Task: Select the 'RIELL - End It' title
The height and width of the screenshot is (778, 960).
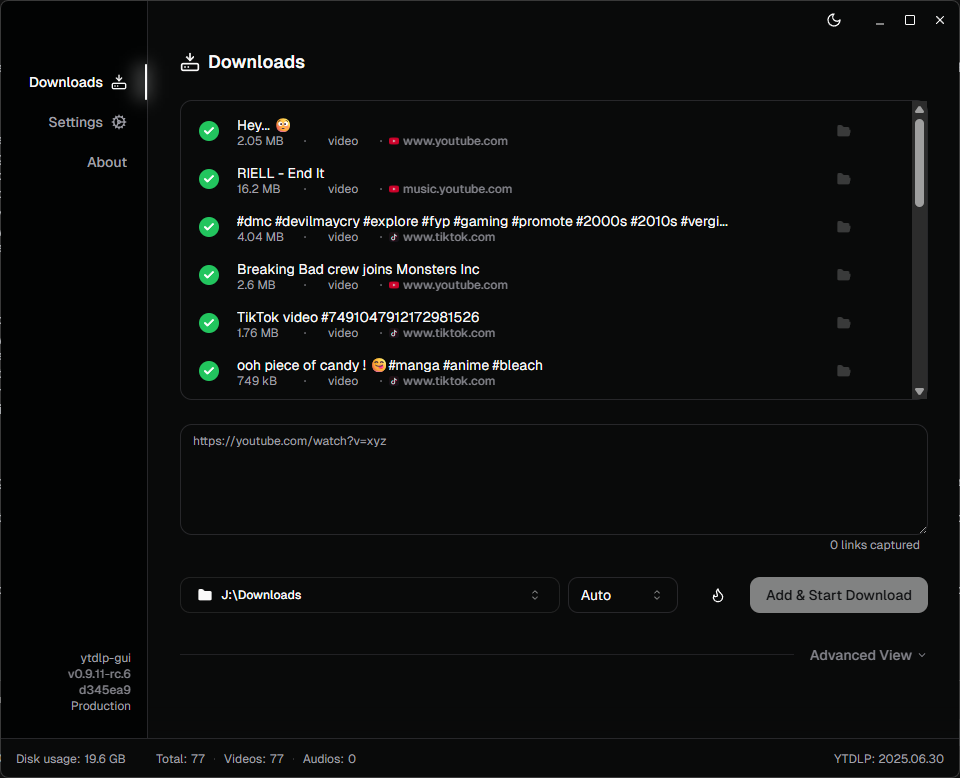Action: 280,173
